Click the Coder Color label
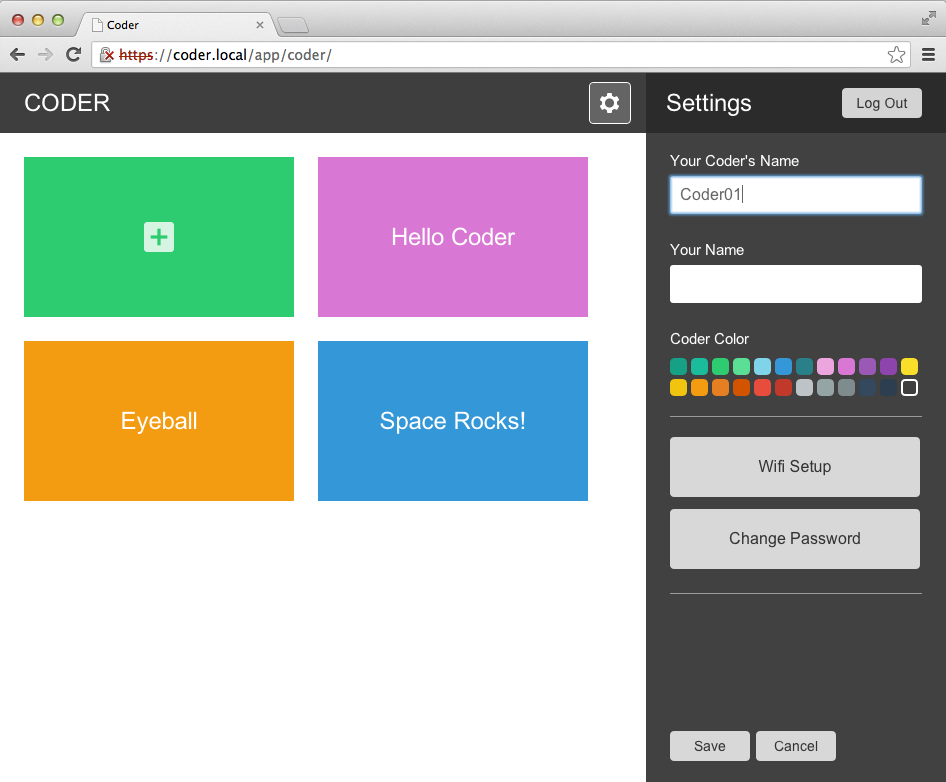 710,339
